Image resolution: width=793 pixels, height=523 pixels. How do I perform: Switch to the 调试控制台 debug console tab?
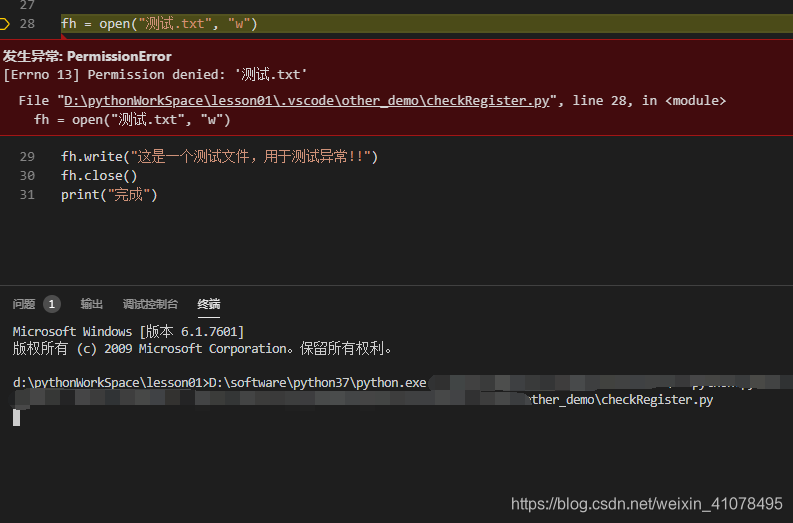(150, 304)
